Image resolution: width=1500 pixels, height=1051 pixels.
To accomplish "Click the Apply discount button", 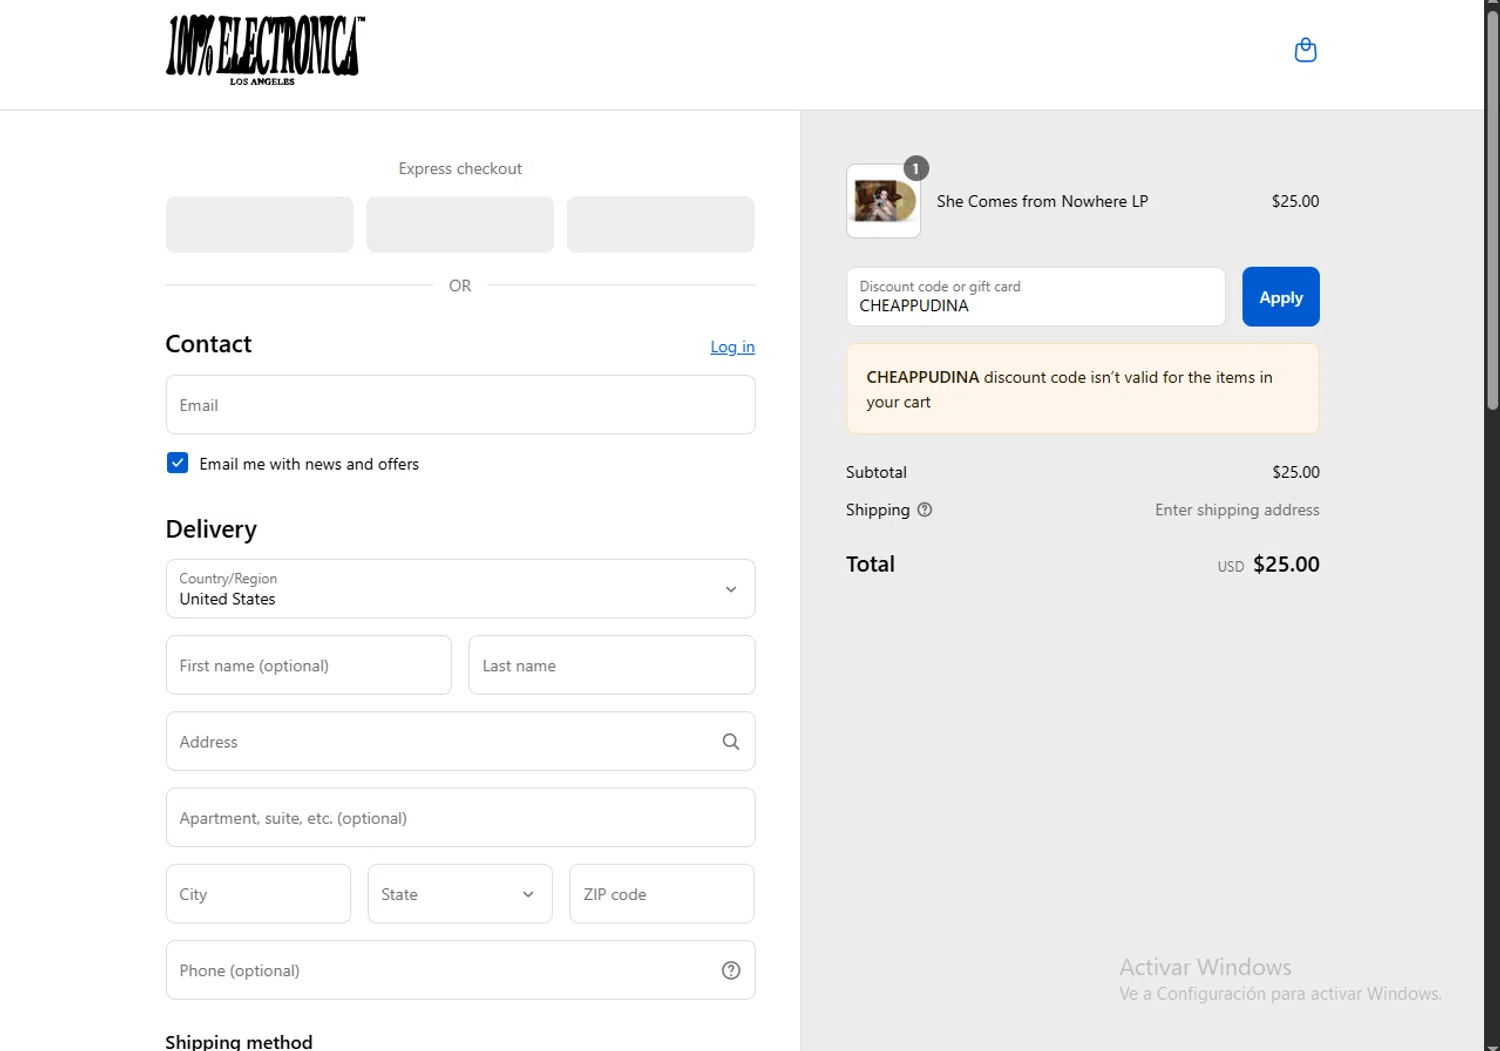I will click(x=1281, y=297).
